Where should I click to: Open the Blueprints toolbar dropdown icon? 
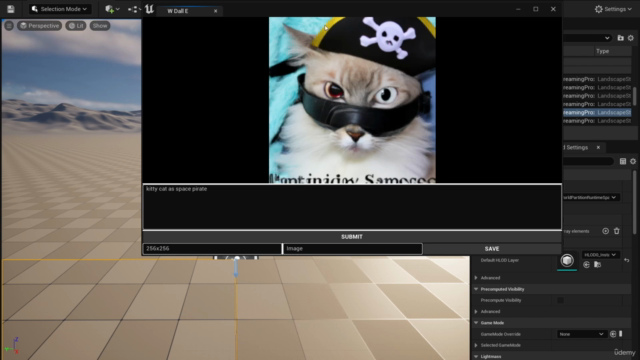click(134, 9)
